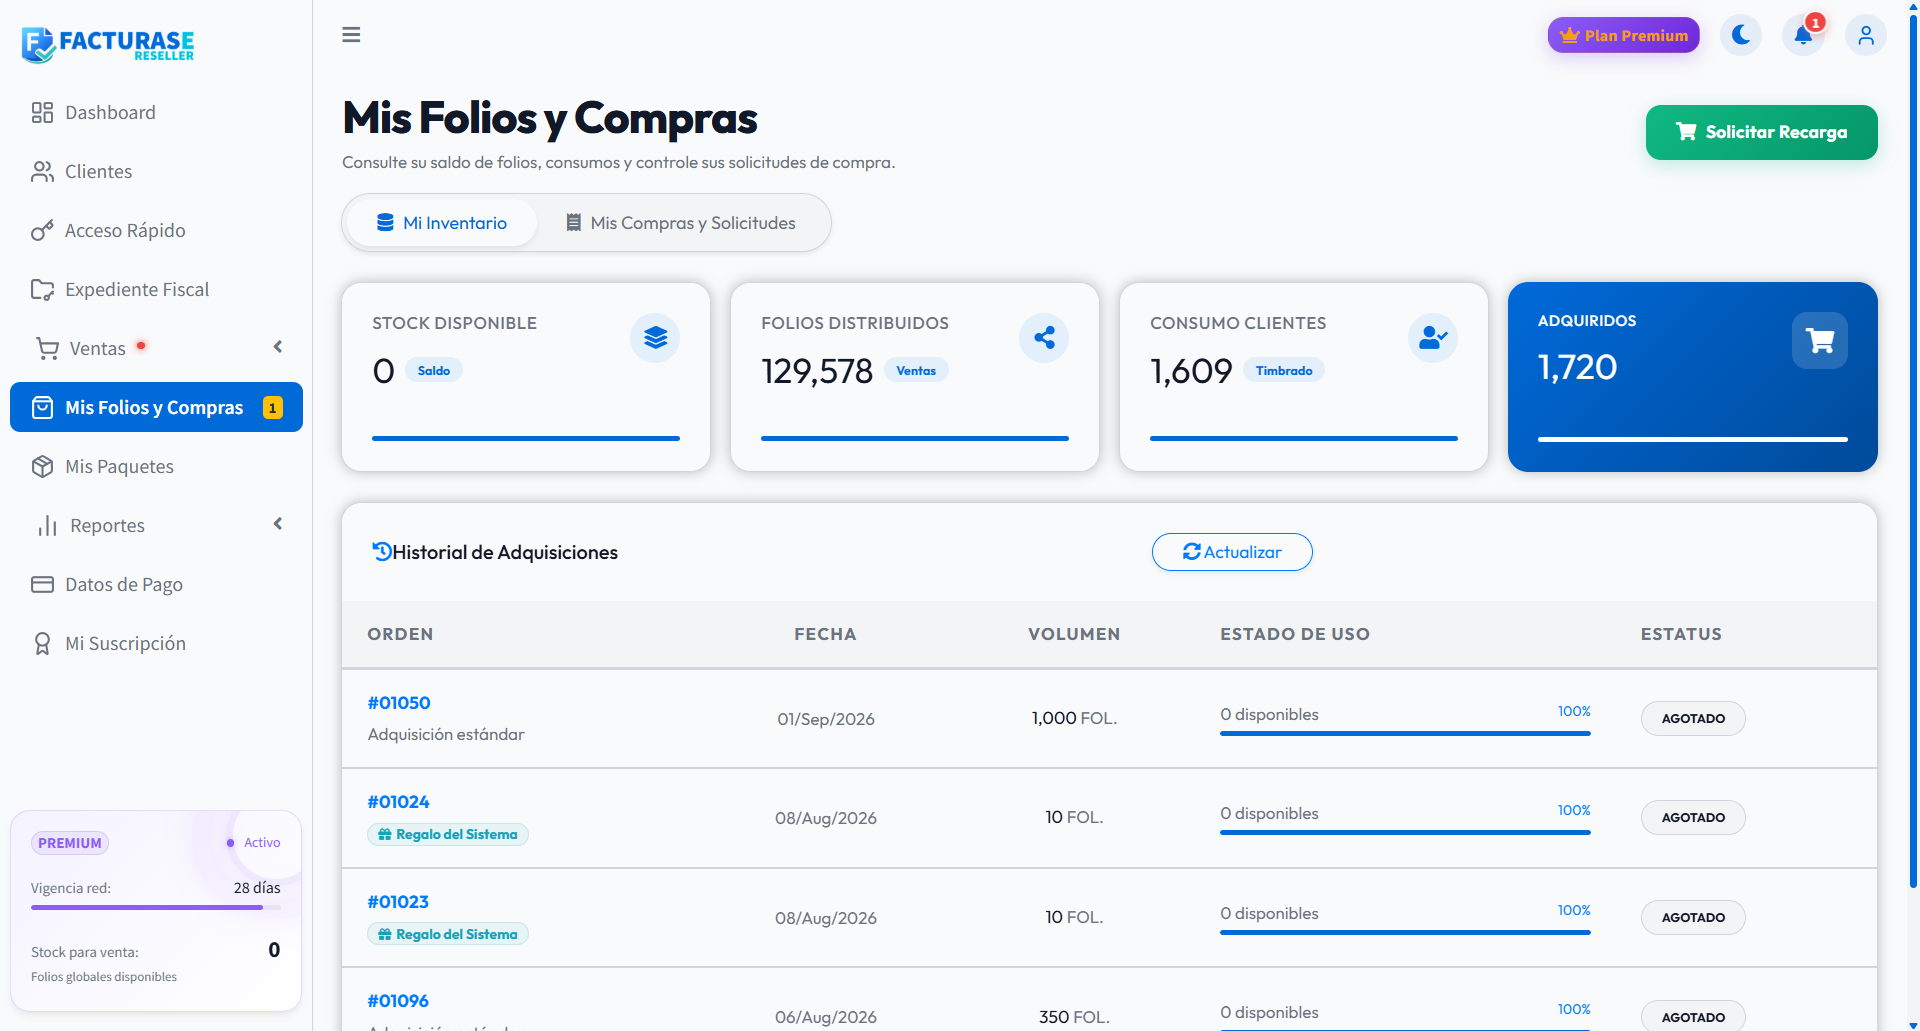Image resolution: width=1920 pixels, height=1031 pixels.
Task: Click the Clientes people icon
Action: (x=42, y=171)
